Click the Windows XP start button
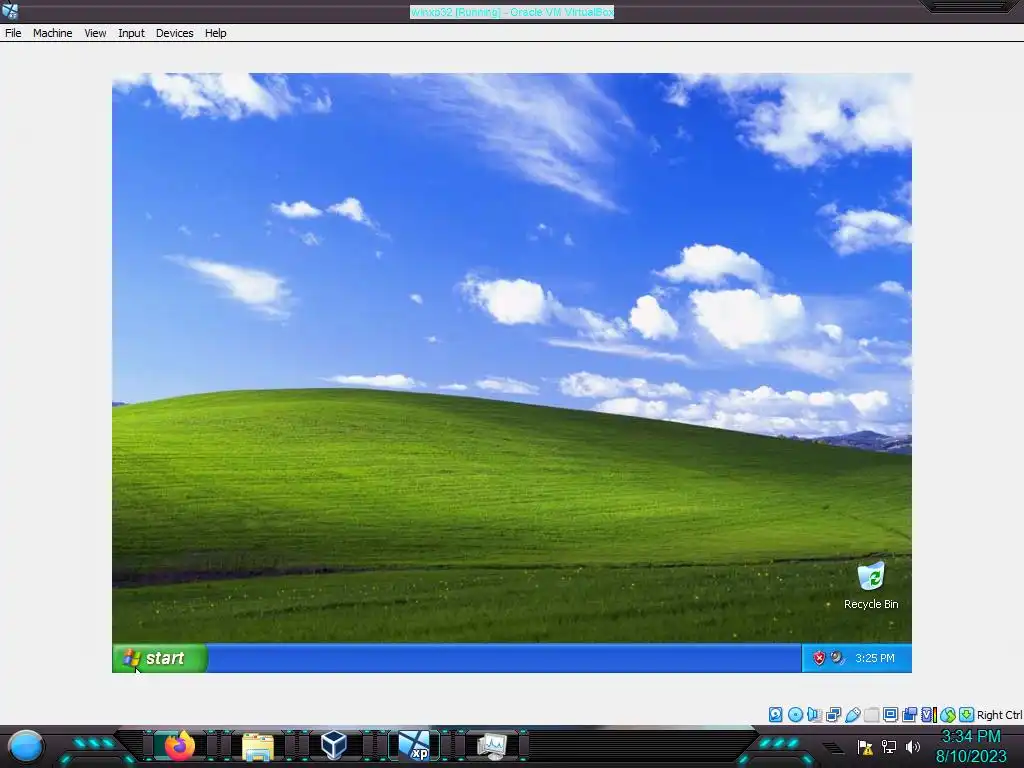Screen dimensions: 1024x768 click(159, 658)
